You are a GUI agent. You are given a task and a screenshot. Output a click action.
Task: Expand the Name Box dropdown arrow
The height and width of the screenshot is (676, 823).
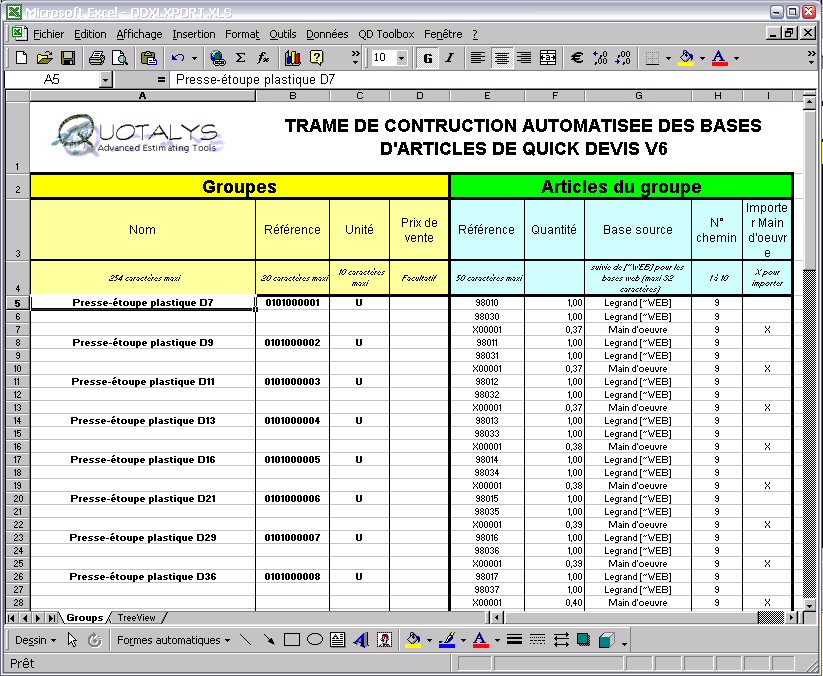[x=105, y=79]
